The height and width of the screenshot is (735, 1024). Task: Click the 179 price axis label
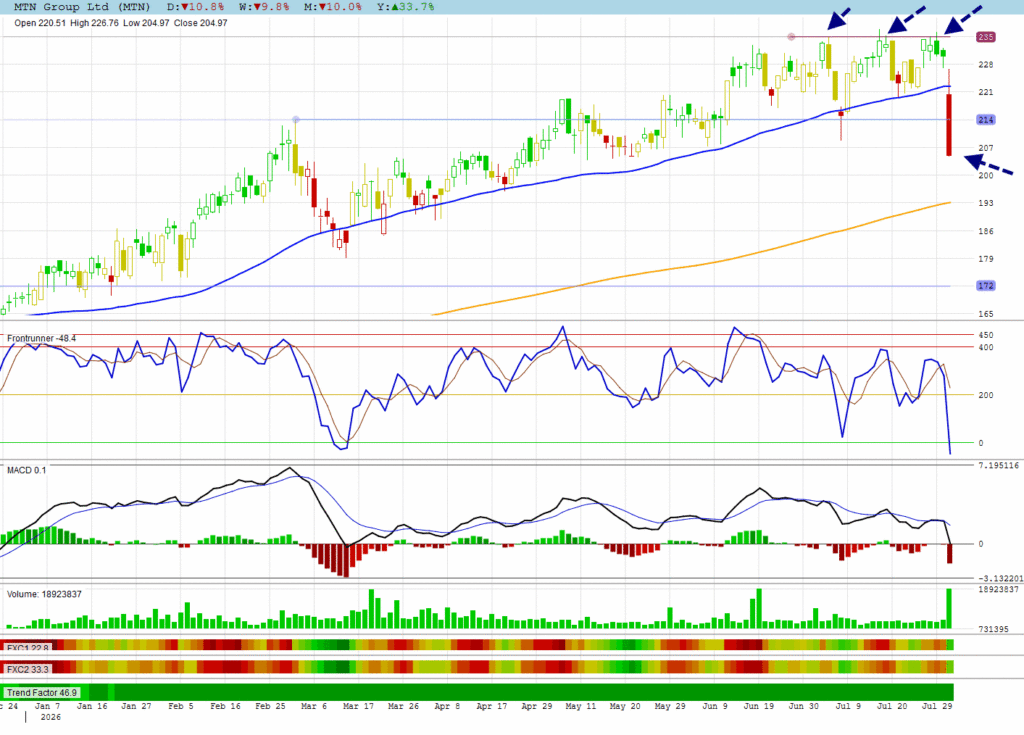985,259
